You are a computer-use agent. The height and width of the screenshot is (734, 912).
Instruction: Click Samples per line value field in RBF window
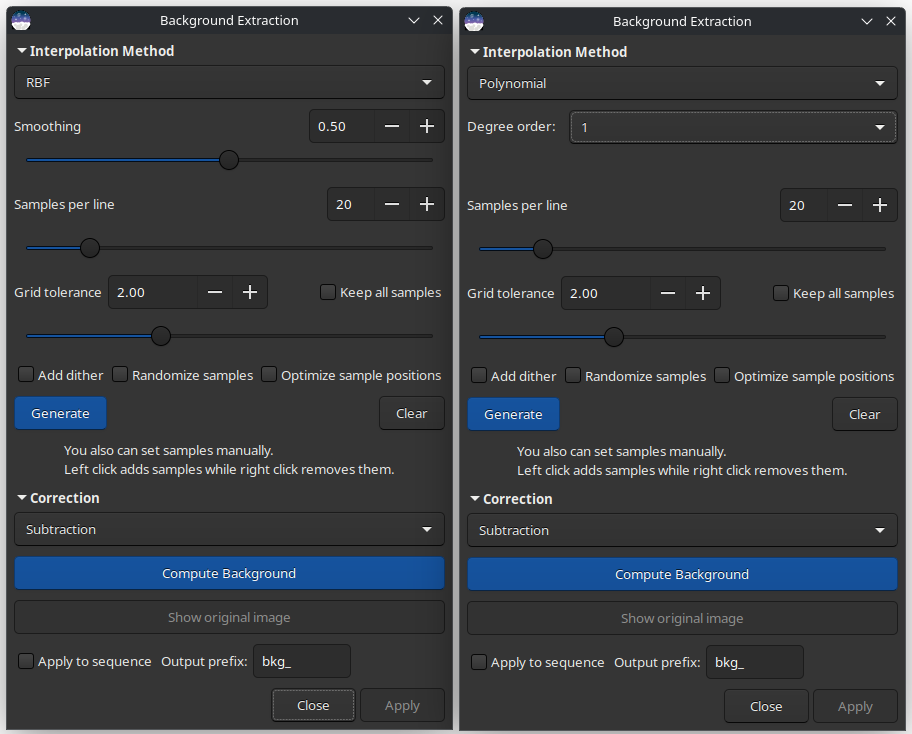[351, 204]
